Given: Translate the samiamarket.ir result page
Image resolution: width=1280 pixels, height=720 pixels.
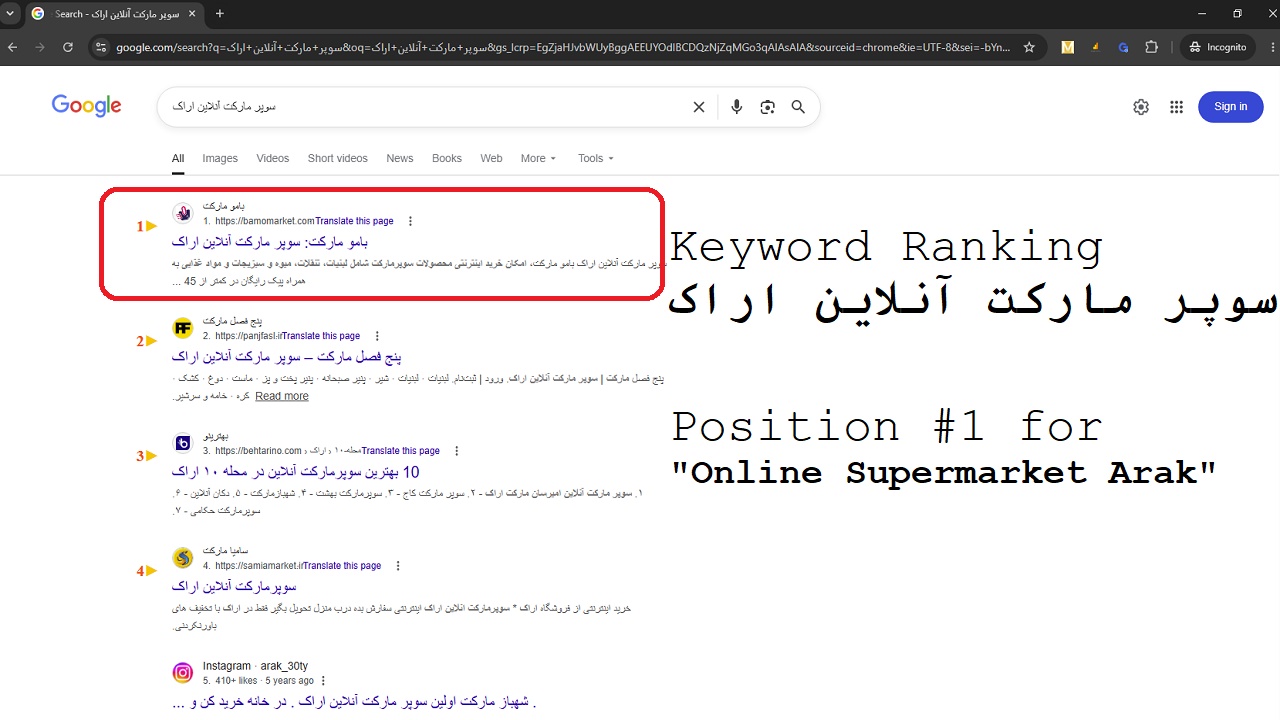Looking at the screenshot, I should [x=342, y=566].
